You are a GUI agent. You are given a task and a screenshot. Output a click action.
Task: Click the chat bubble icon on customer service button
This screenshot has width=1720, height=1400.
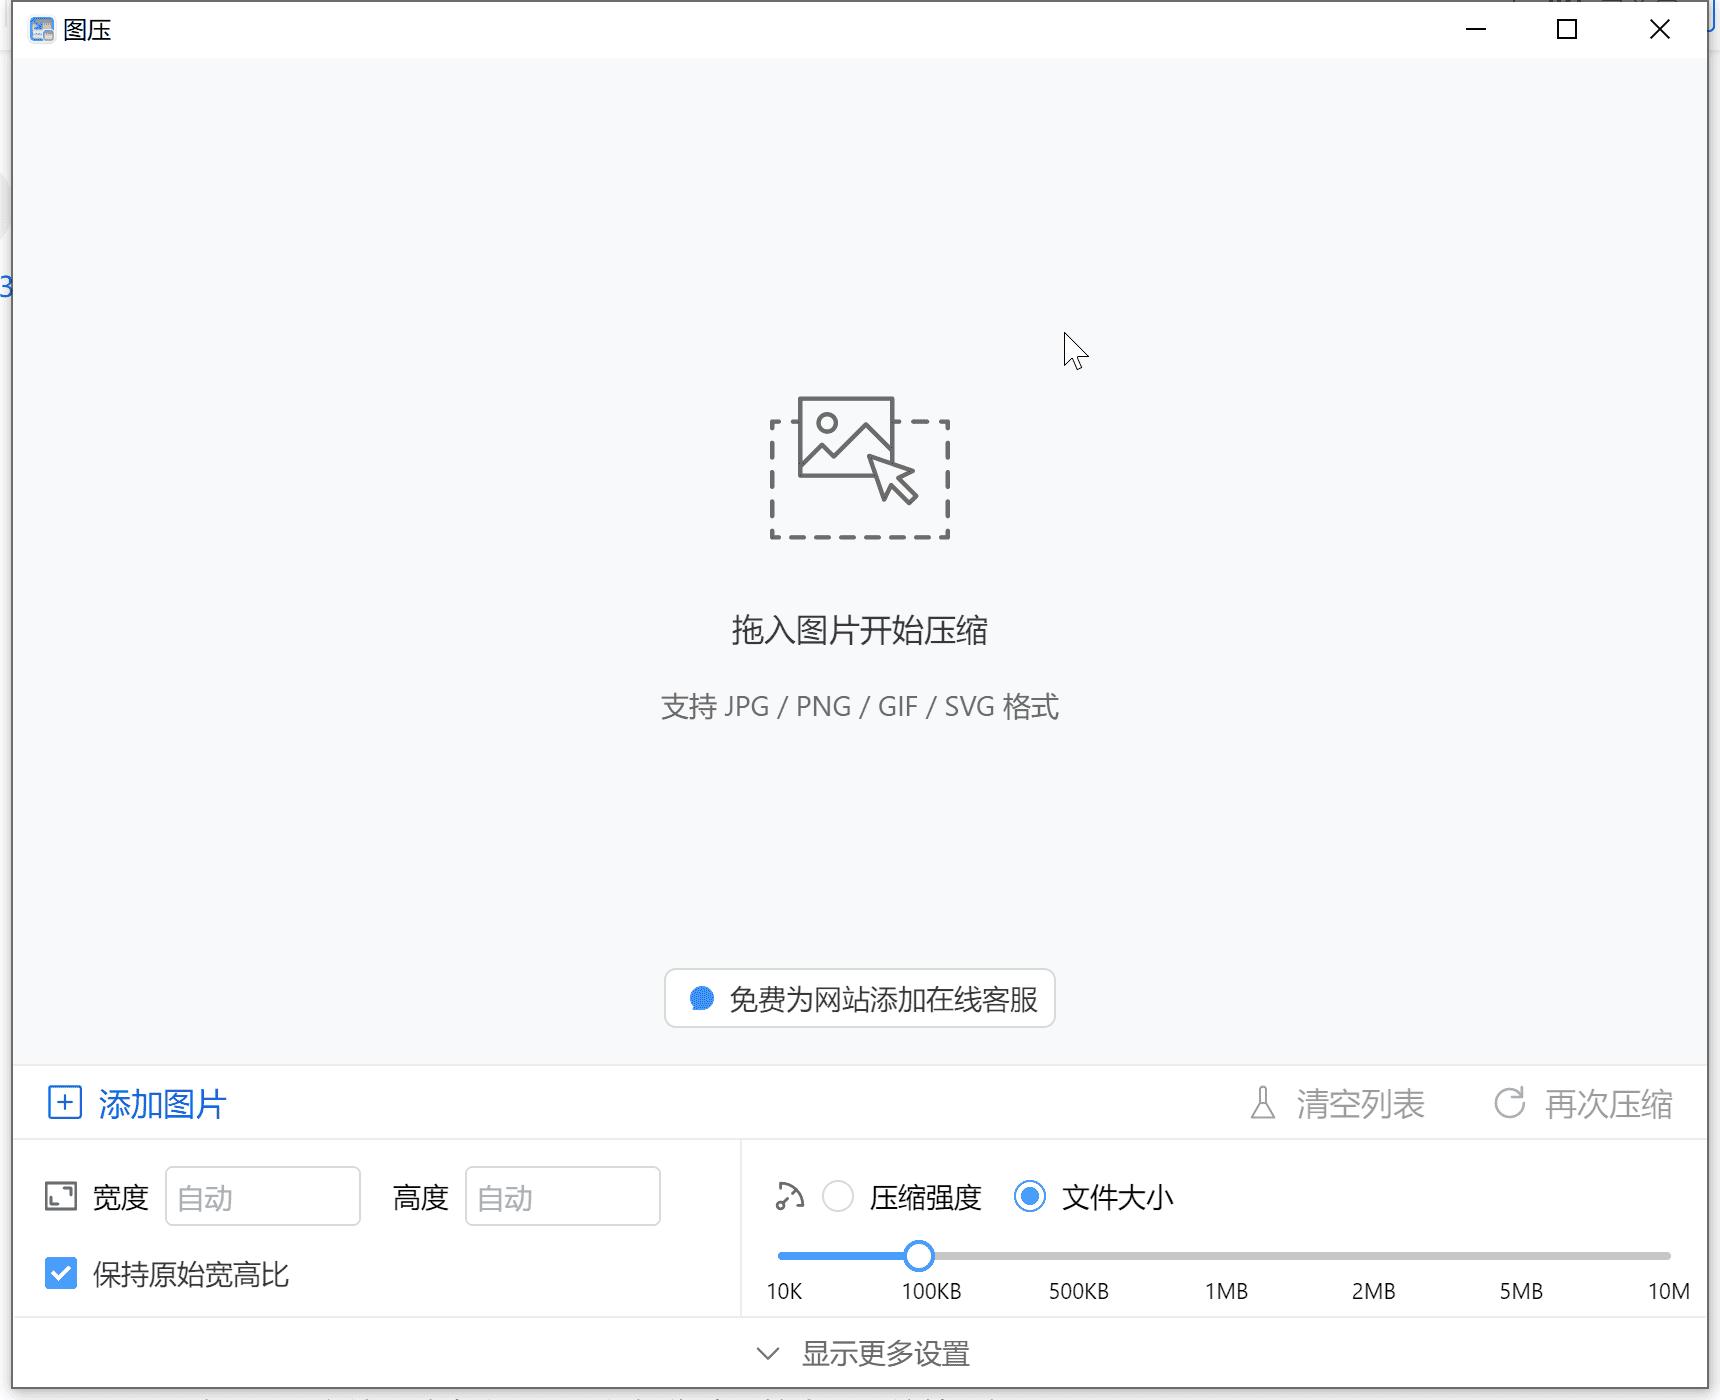pyautogui.click(x=699, y=998)
